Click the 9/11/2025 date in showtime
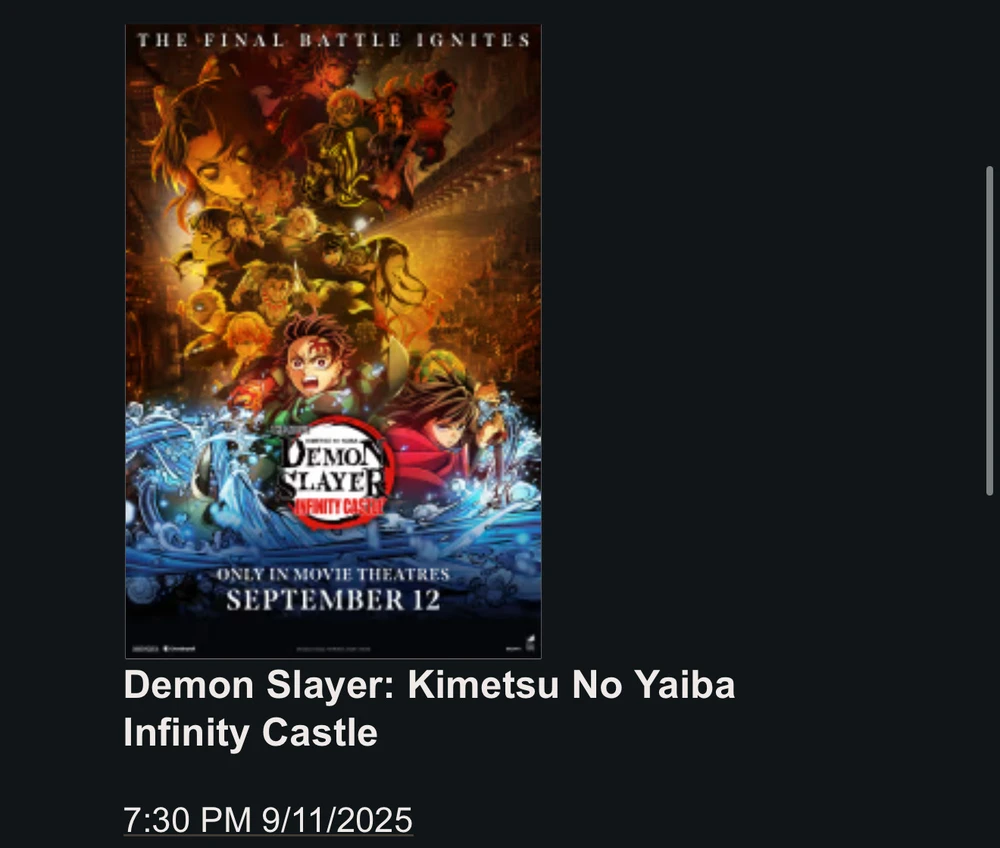This screenshot has width=1000, height=848. 337,819
